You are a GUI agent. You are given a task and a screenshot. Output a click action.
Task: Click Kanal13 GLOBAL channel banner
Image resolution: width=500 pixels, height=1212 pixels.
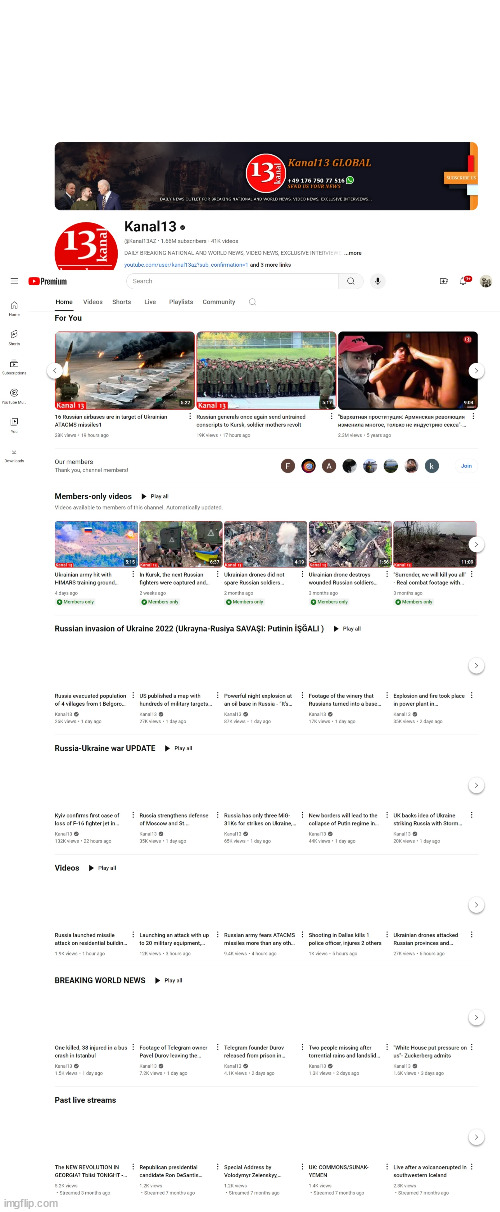click(x=266, y=176)
